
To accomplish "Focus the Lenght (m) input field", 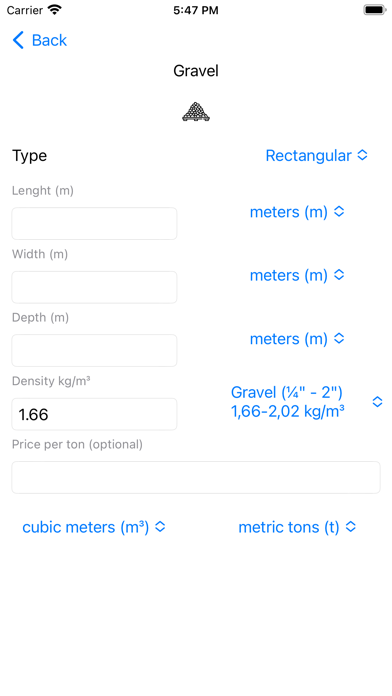I will 94,223.
